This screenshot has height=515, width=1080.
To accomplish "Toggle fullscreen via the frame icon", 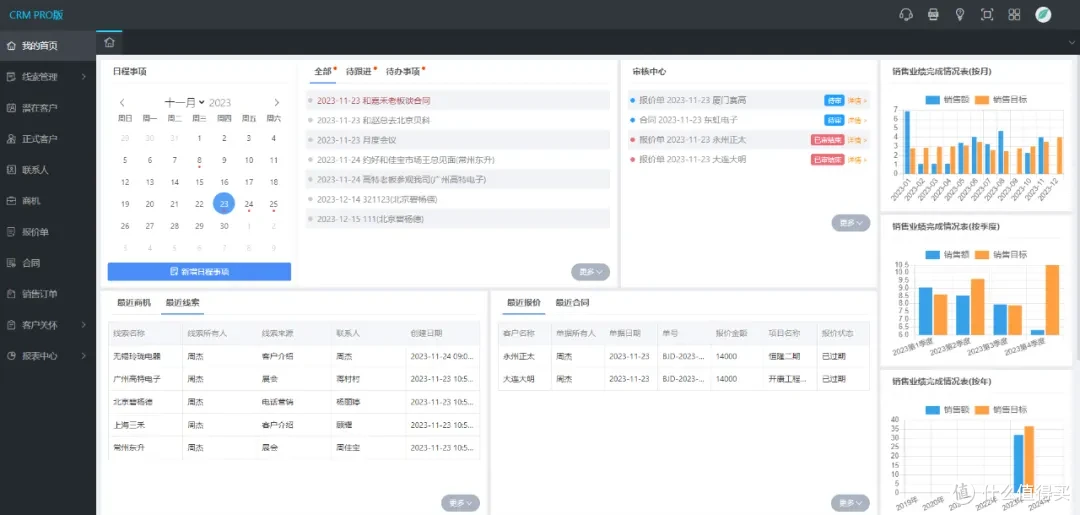I will [x=987, y=14].
